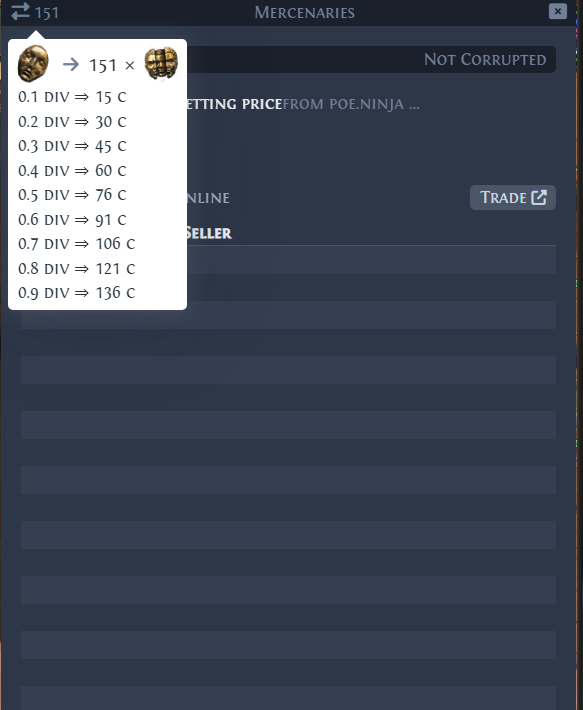The image size is (583, 710).
Task: Click the Mercenaries league title
Action: [x=305, y=13]
